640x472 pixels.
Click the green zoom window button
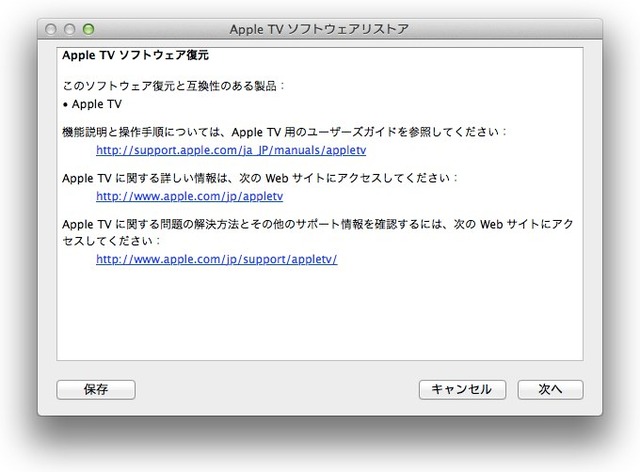[88, 29]
